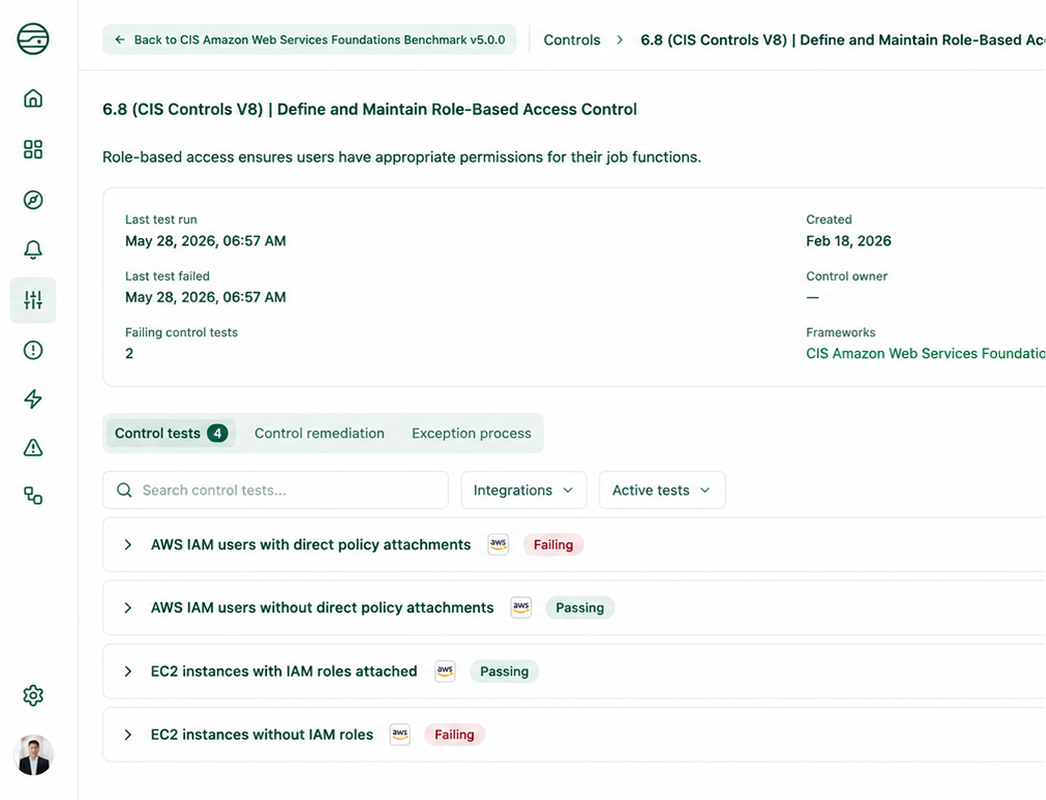Click the Last test run date value
The height and width of the screenshot is (800, 1046).
205,241
